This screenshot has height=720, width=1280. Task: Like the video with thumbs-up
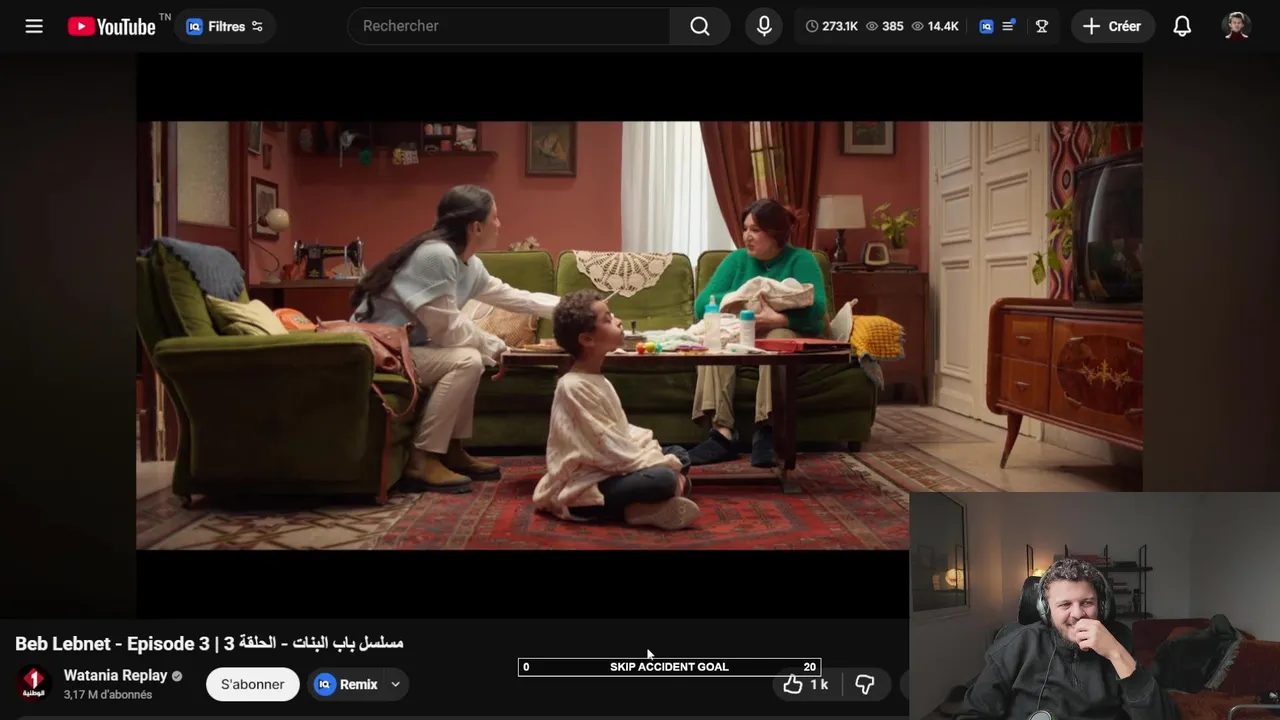pos(807,684)
